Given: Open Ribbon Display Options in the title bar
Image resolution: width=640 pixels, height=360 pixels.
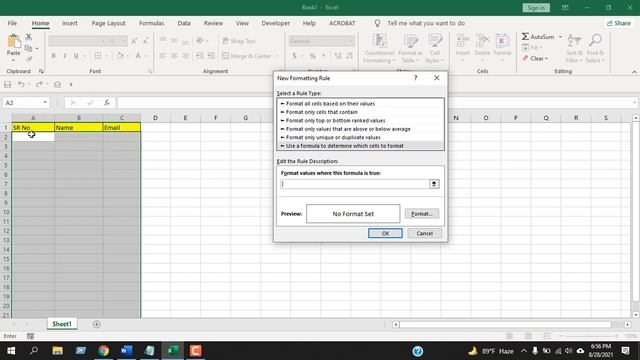Looking at the screenshot, I should pos(565,7).
